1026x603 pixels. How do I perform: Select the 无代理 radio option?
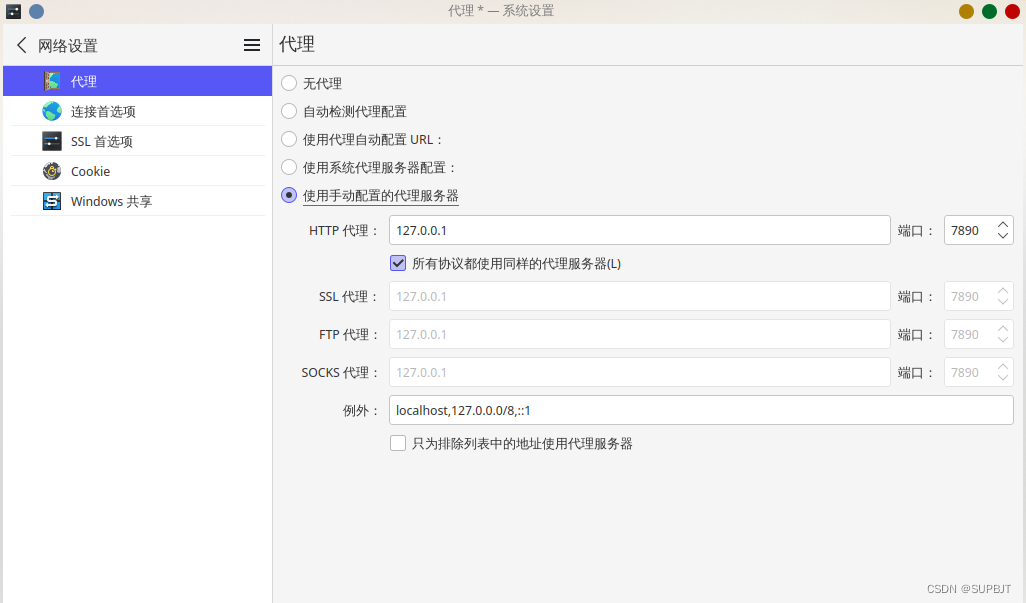point(289,83)
